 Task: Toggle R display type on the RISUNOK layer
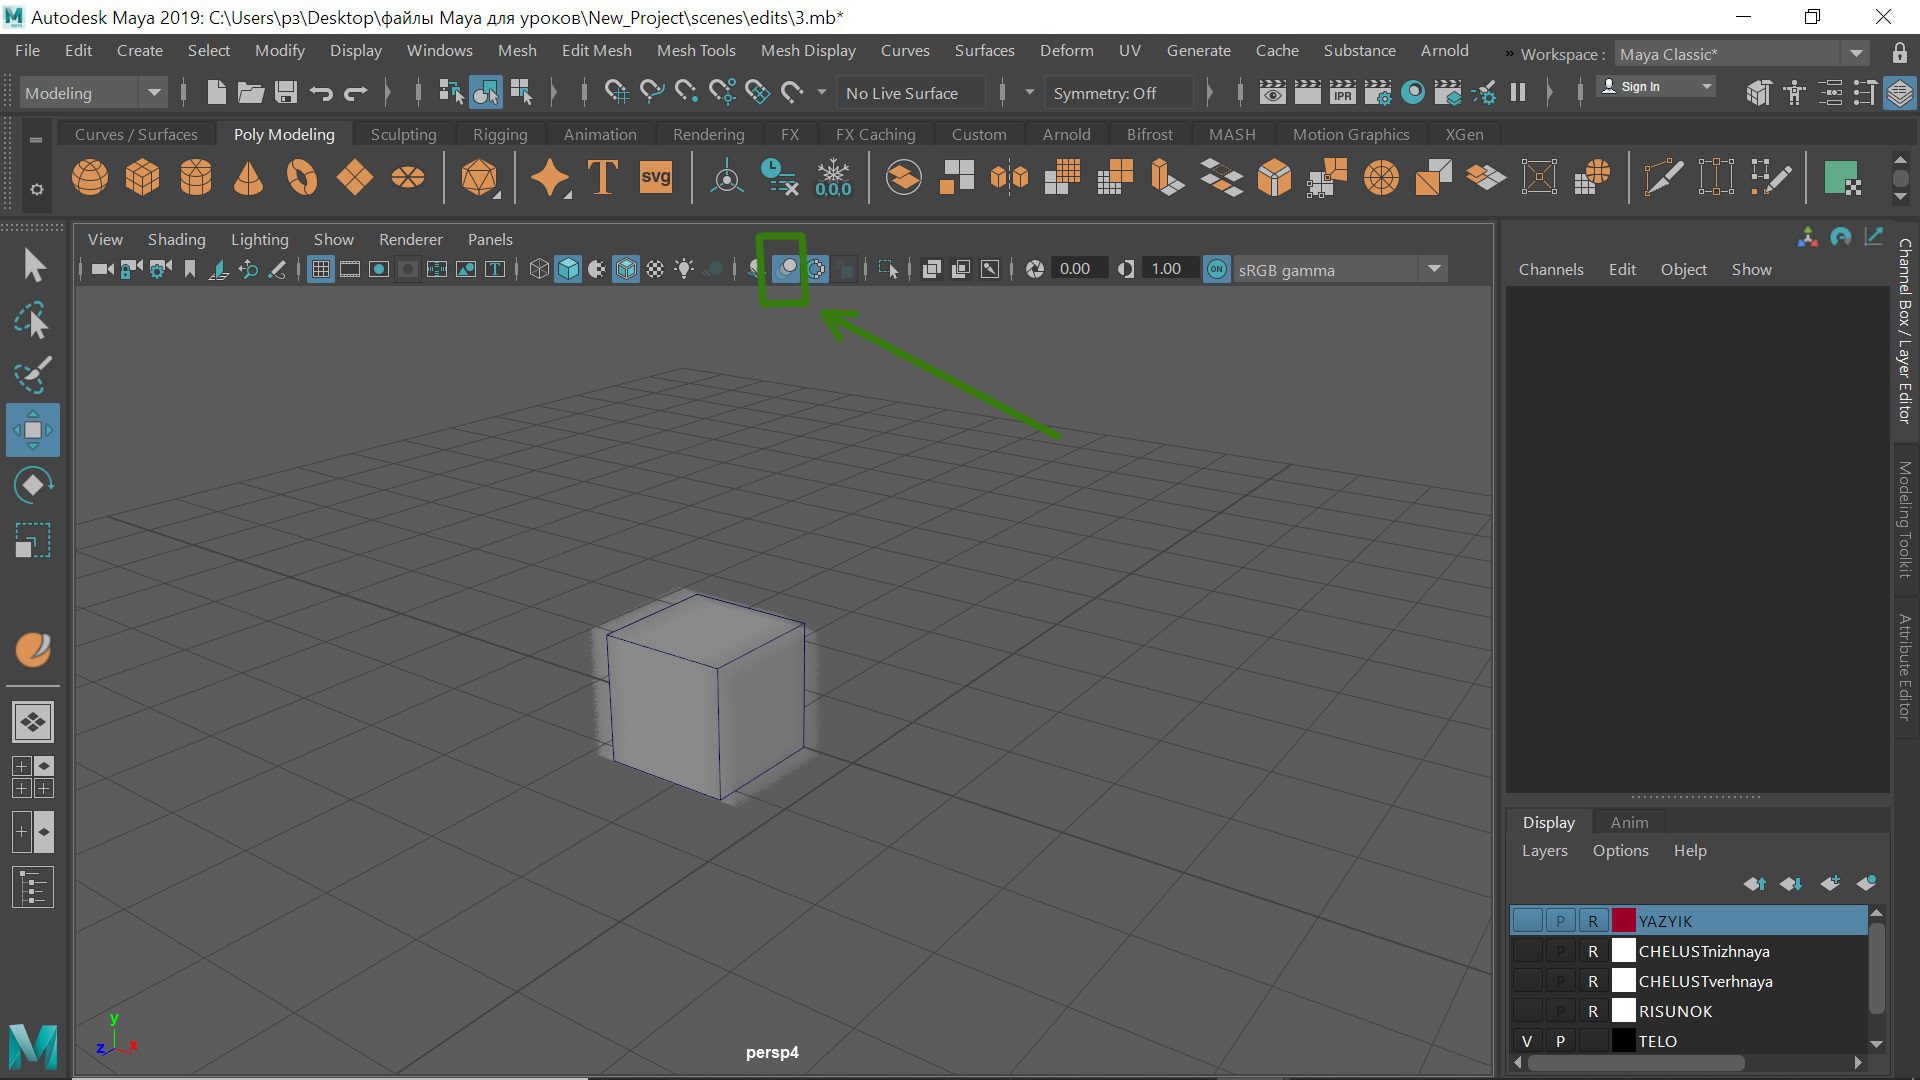tap(1593, 1011)
